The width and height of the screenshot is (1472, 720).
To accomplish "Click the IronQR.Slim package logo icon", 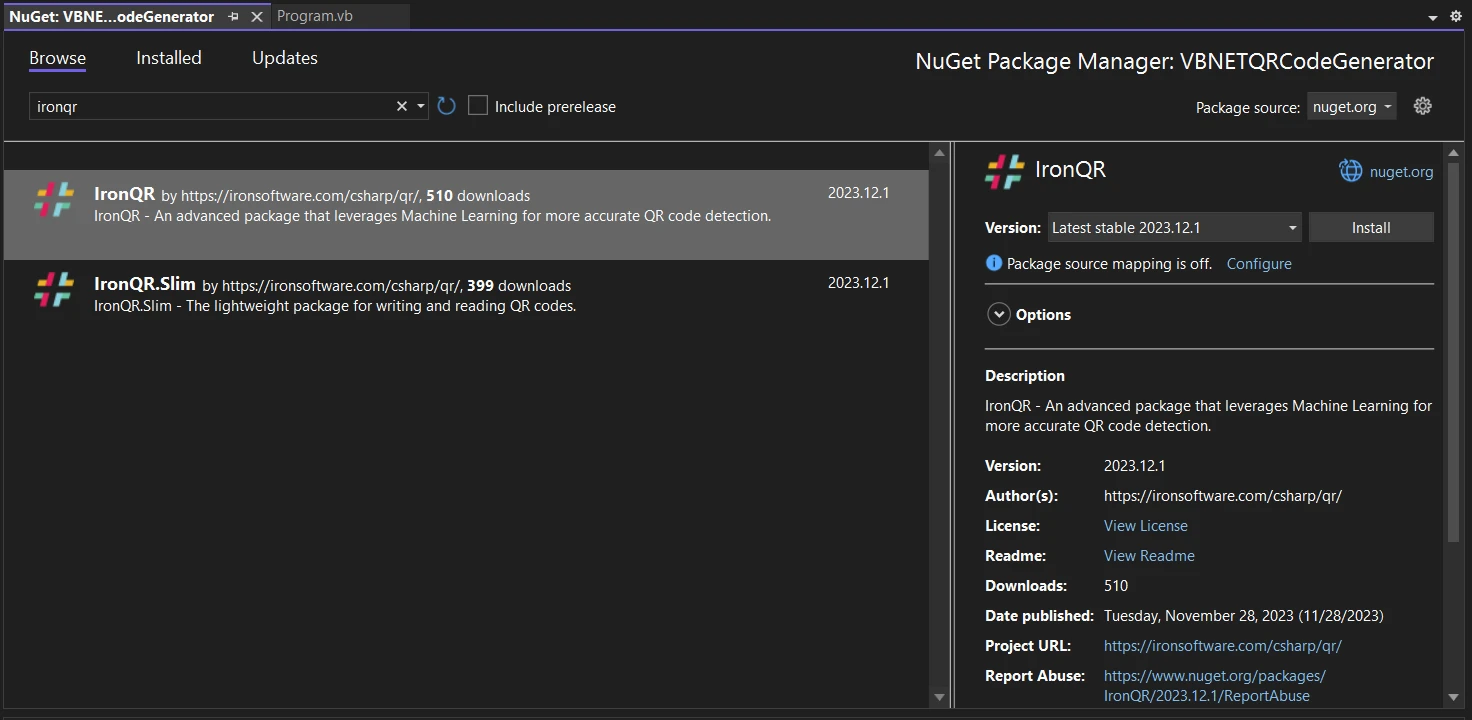I will (x=54, y=290).
